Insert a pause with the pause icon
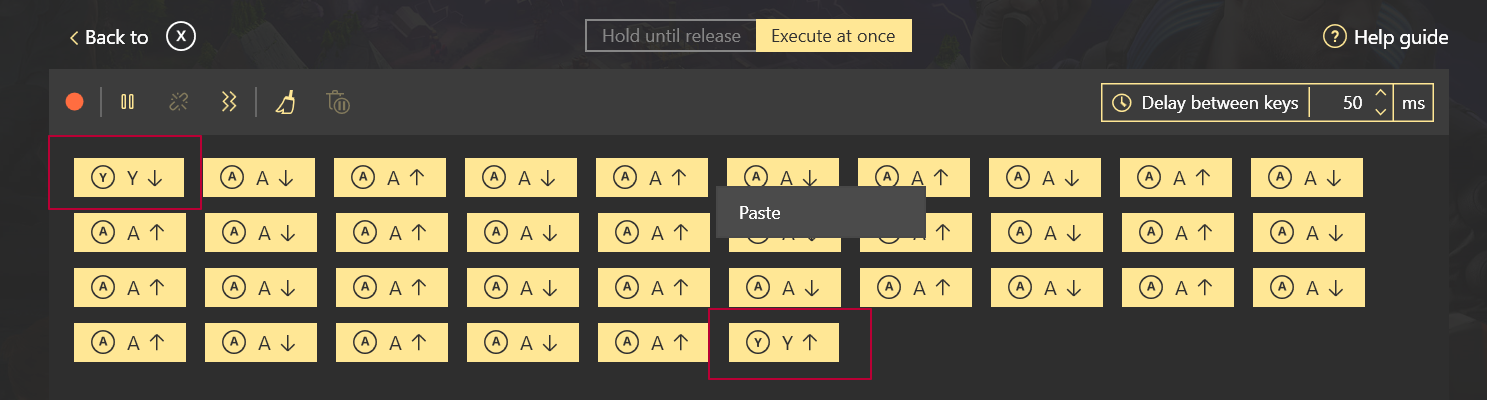Image resolution: width=1487 pixels, height=400 pixels. coord(127,102)
